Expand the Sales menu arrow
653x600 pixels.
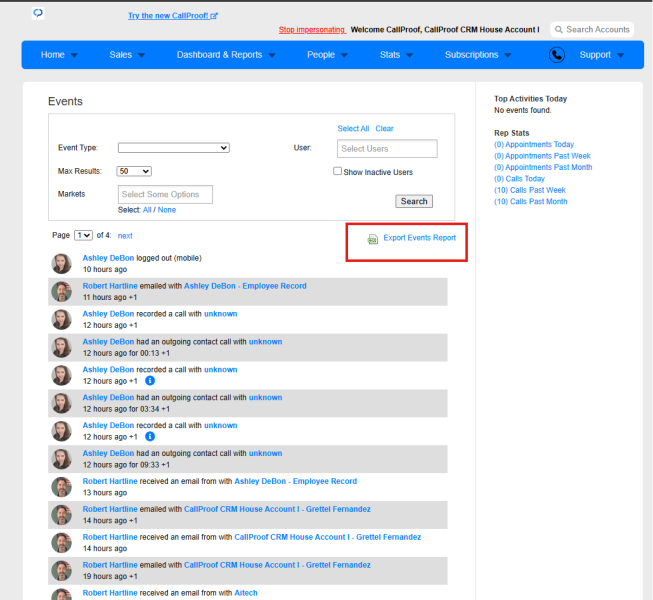(141, 55)
